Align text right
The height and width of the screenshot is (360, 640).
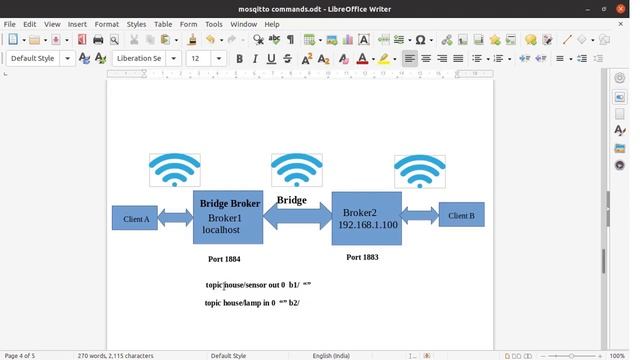coord(442,59)
